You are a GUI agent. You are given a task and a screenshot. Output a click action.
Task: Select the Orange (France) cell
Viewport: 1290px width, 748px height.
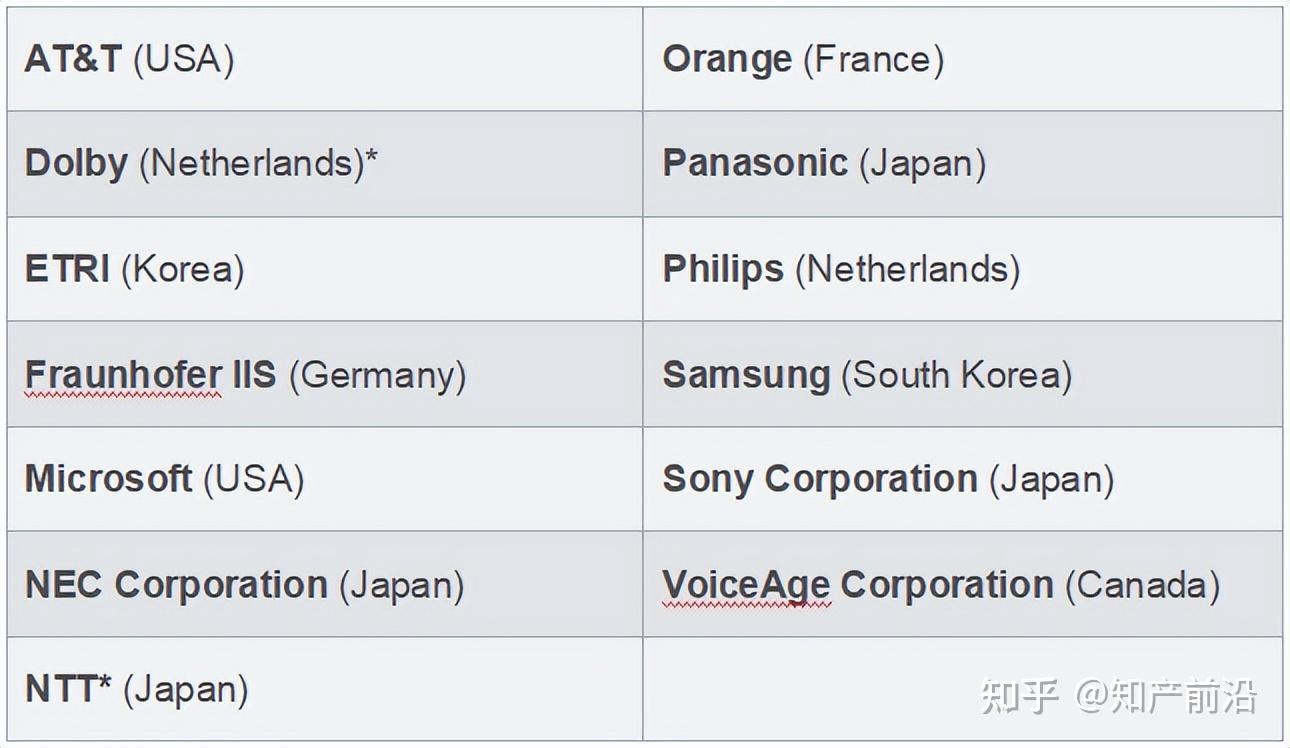[x=962, y=59]
